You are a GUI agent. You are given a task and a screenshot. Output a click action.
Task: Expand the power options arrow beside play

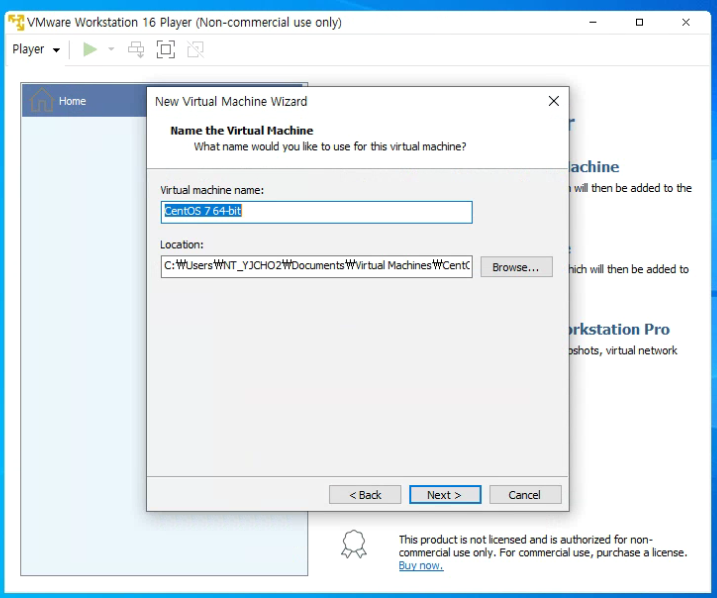click(111, 49)
